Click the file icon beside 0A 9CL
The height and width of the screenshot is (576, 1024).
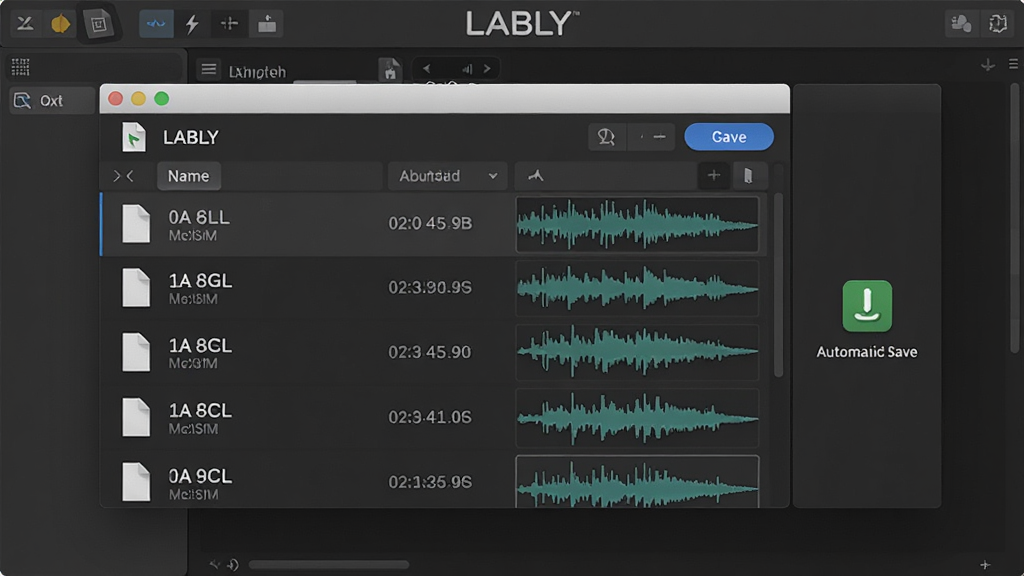click(x=136, y=482)
